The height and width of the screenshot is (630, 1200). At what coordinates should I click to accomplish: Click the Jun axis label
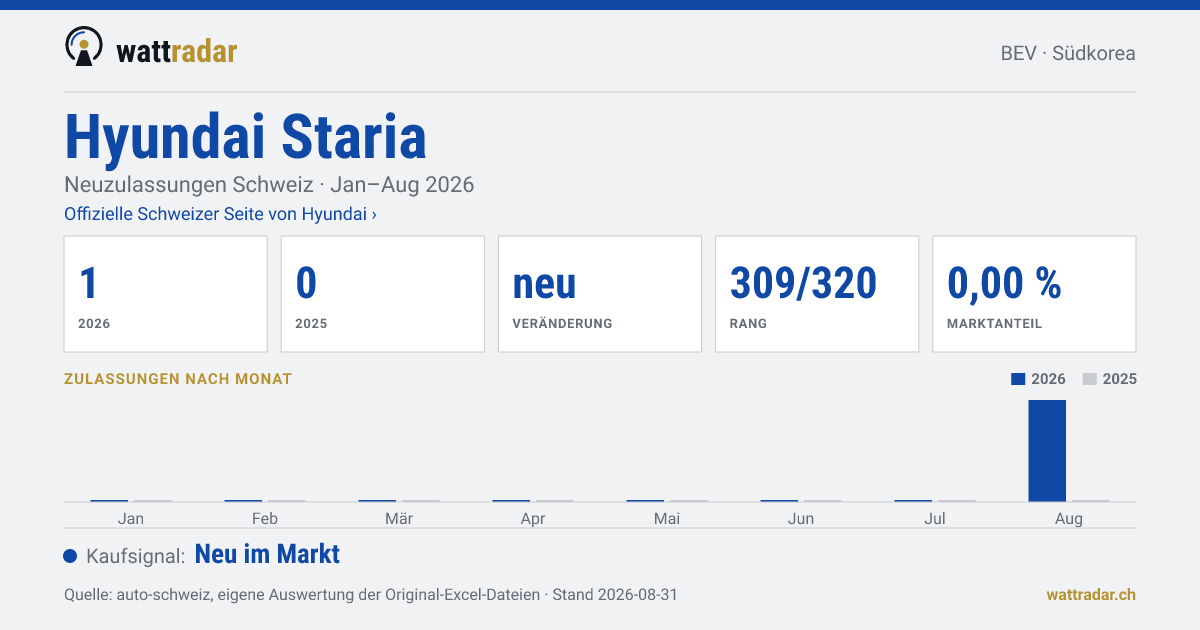click(801, 518)
